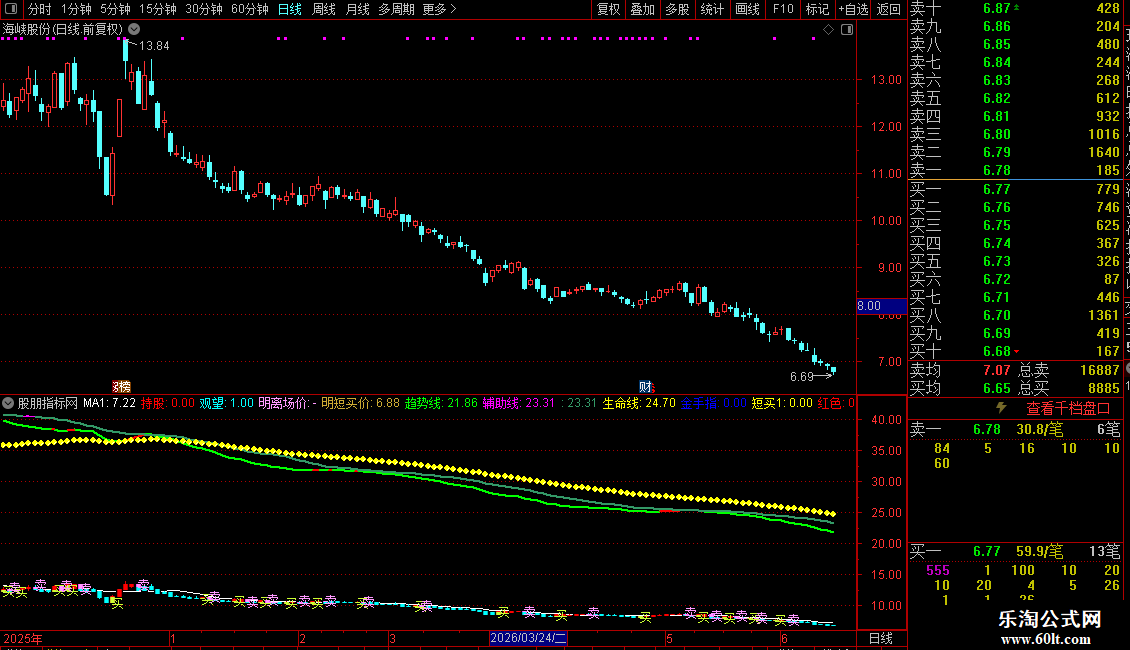This screenshot has width=1130, height=650.
Task: Click the 2026/03/24/二 date marker
Action: 528,638
